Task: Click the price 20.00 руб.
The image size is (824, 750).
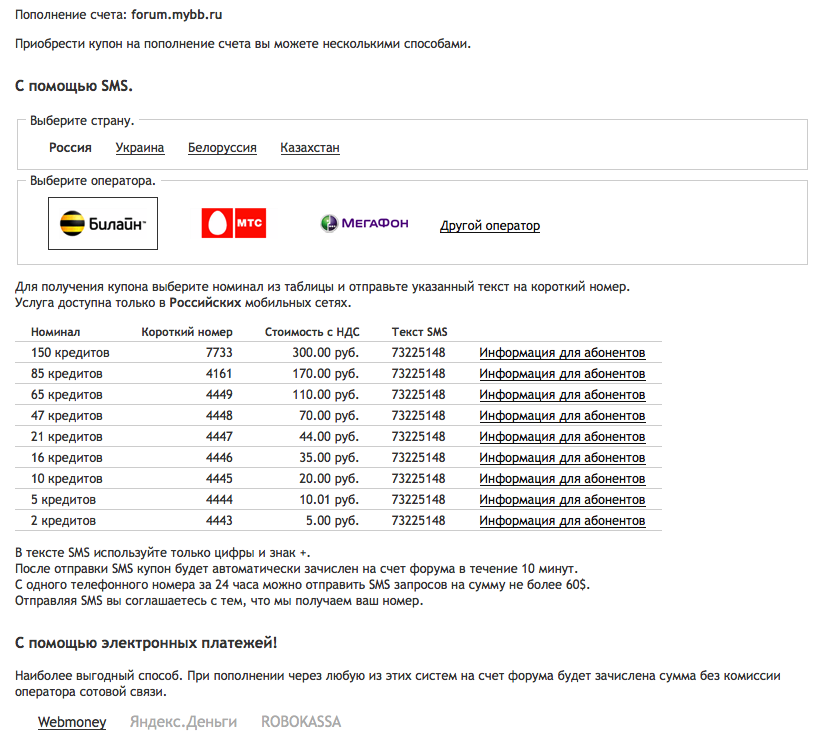Action: pos(329,479)
